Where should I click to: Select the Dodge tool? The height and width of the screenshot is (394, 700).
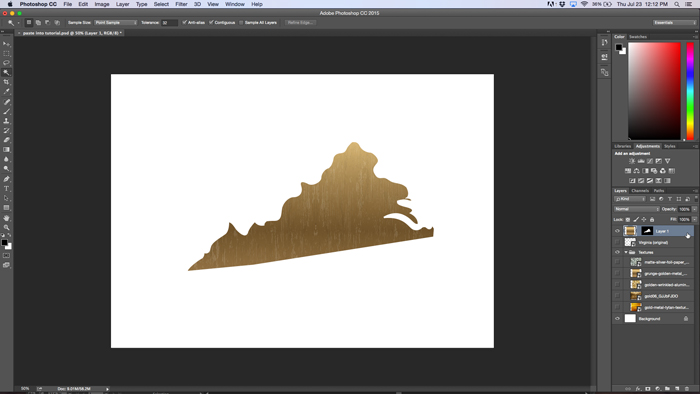6,169
